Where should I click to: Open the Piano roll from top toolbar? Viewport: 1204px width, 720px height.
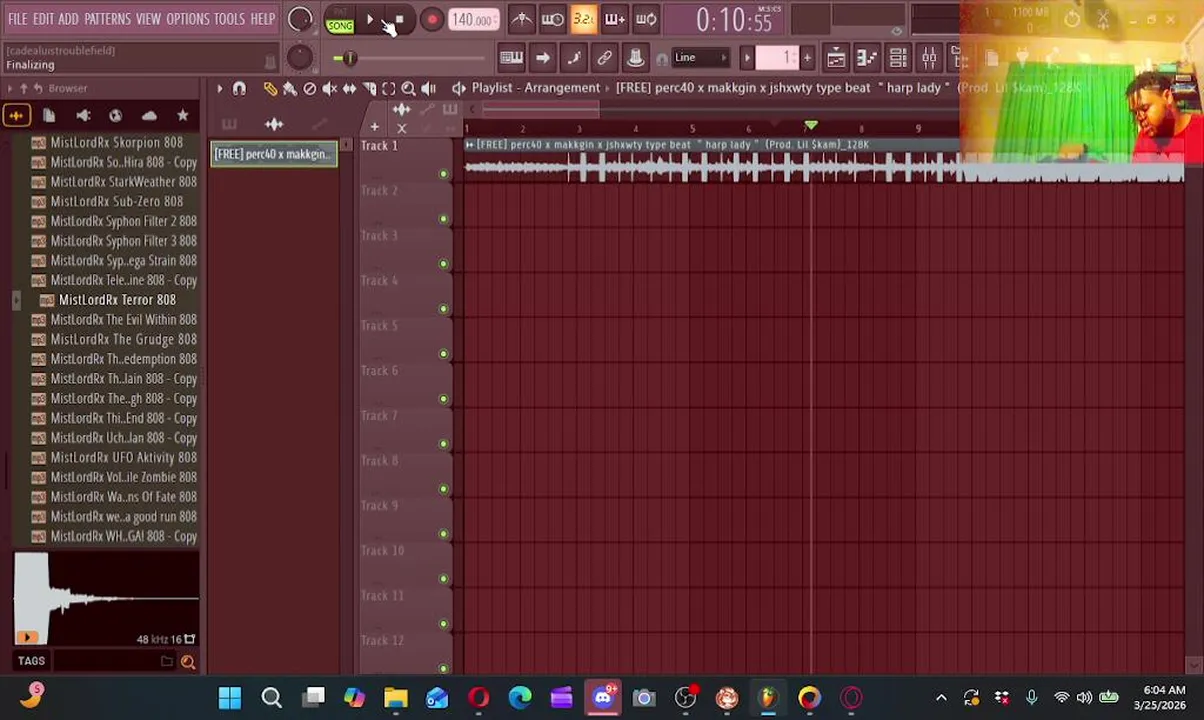pos(867,58)
